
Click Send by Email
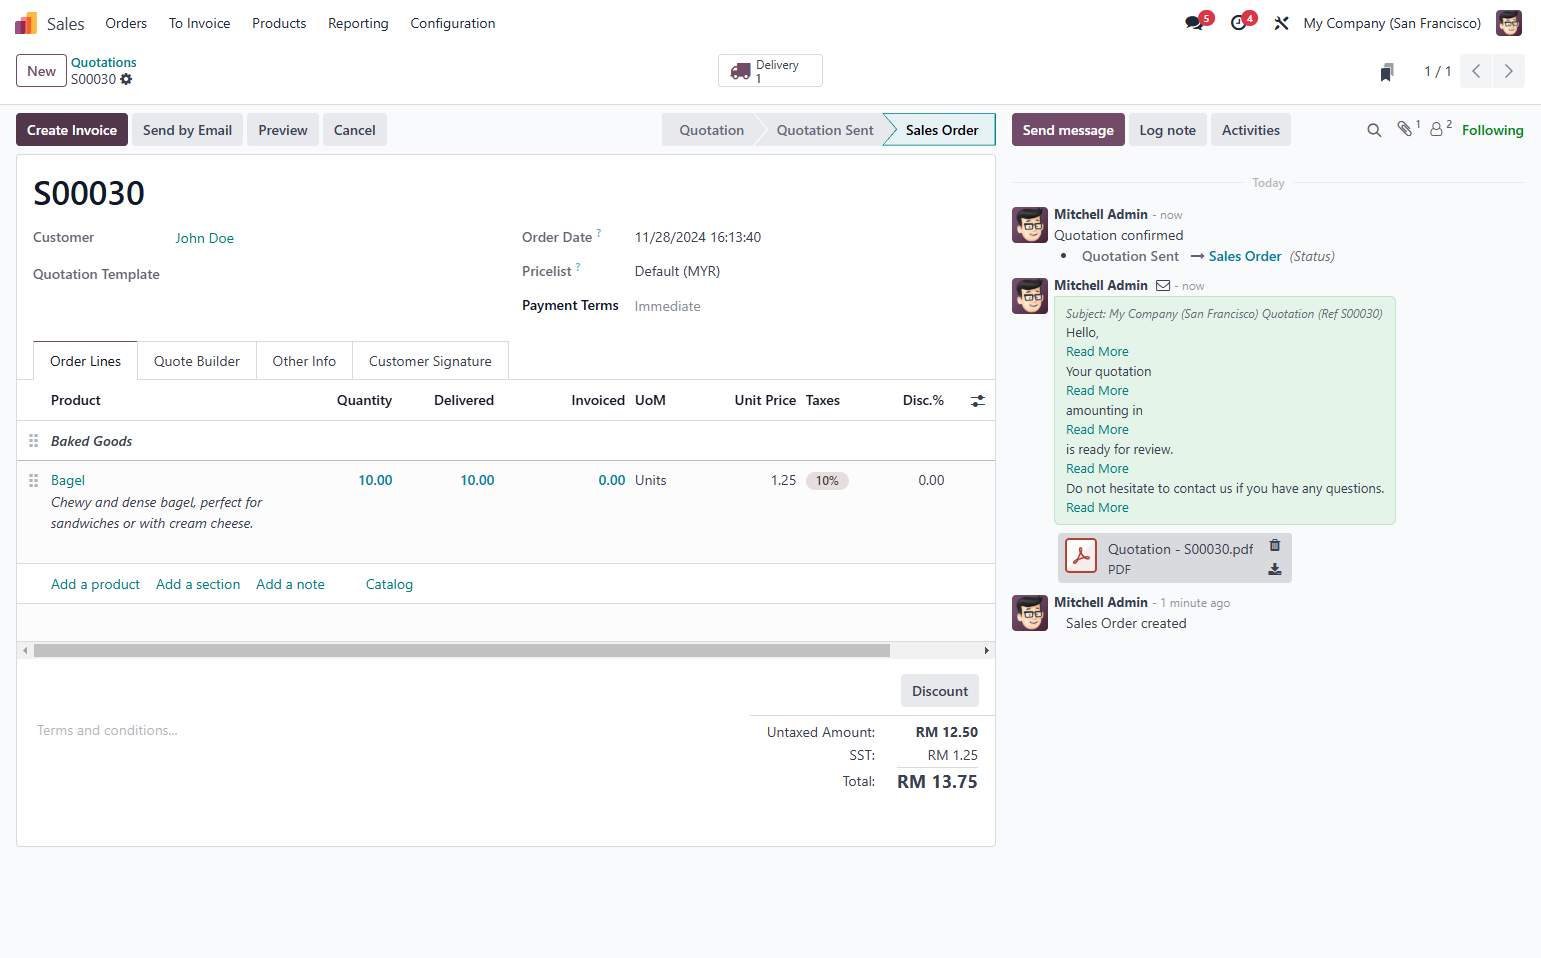pyautogui.click(x=187, y=130)
